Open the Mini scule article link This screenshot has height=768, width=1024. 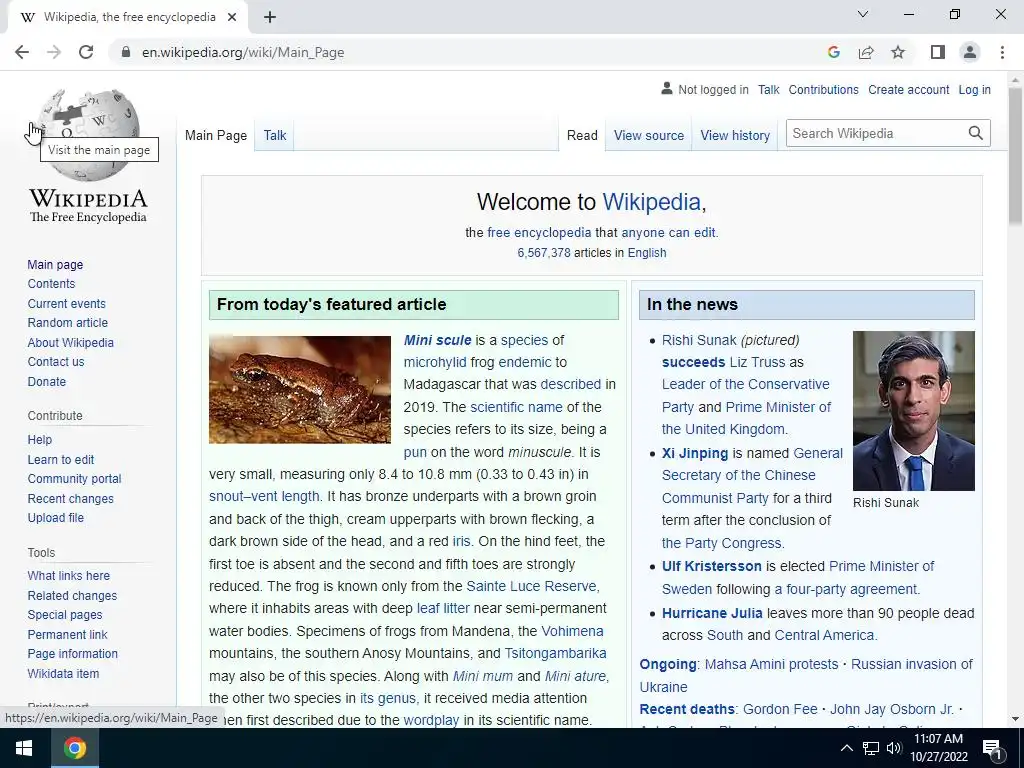[438, 340]
